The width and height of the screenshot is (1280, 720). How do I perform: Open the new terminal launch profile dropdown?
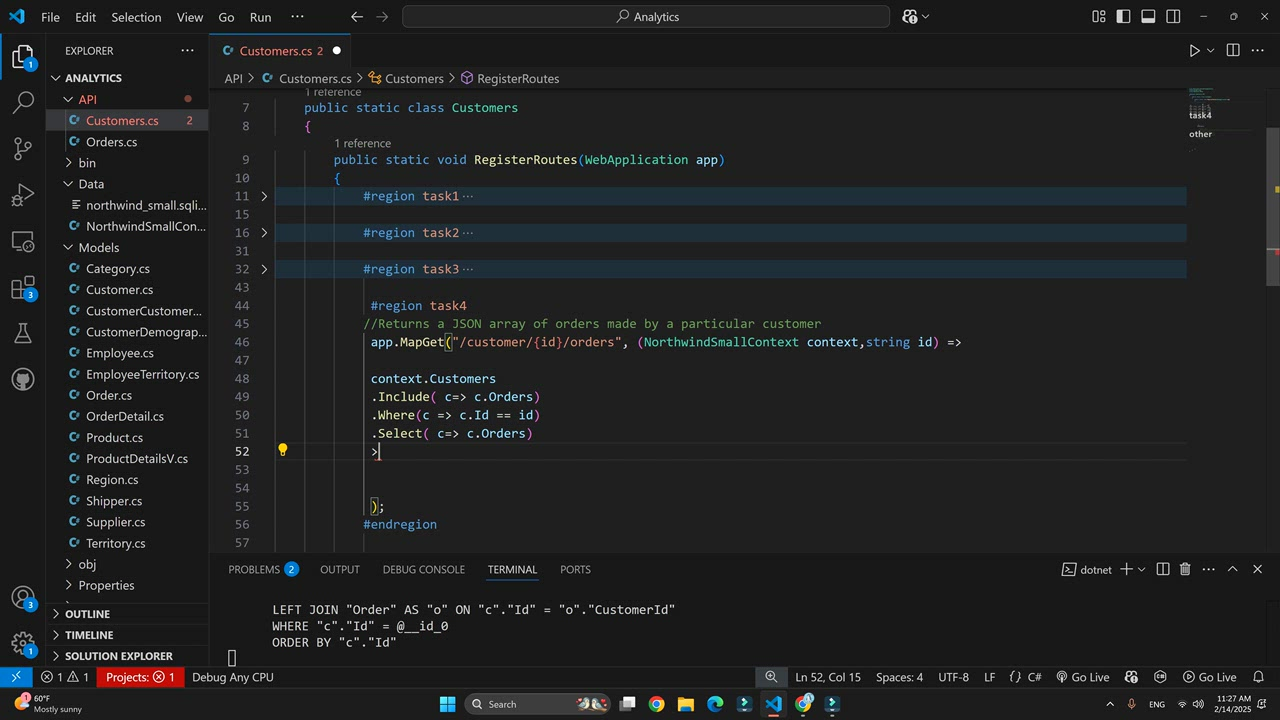coord(1141,569)
